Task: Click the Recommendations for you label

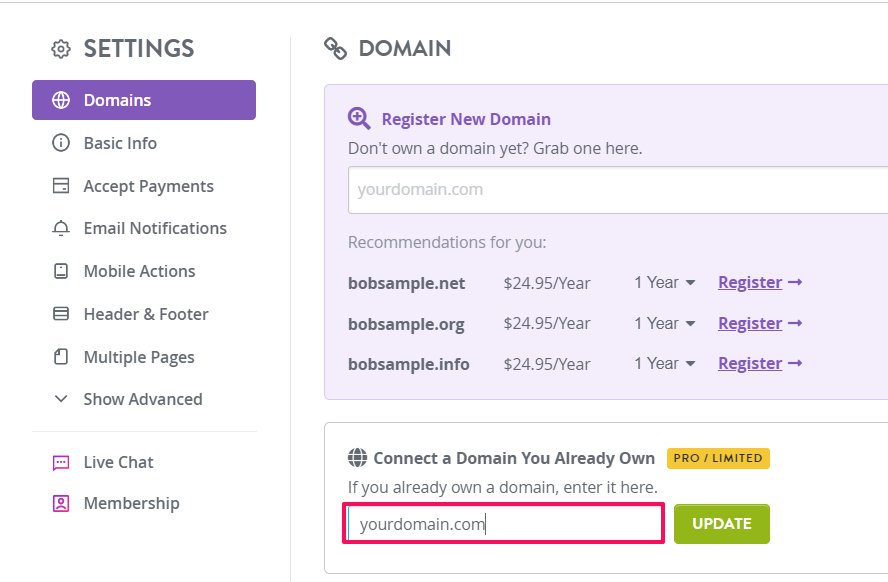Action: [x=447, y=242]
